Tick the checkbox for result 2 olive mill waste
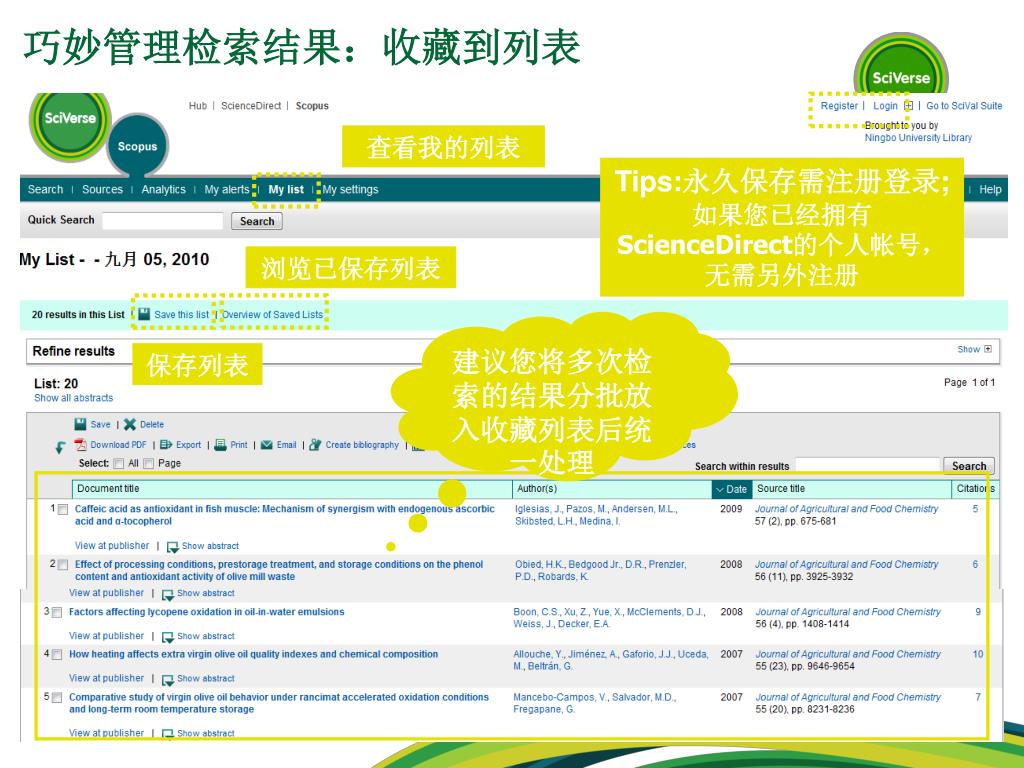The width and height of the screenshot is (1024, 768). pyautogui.click(x=63, y=564)
